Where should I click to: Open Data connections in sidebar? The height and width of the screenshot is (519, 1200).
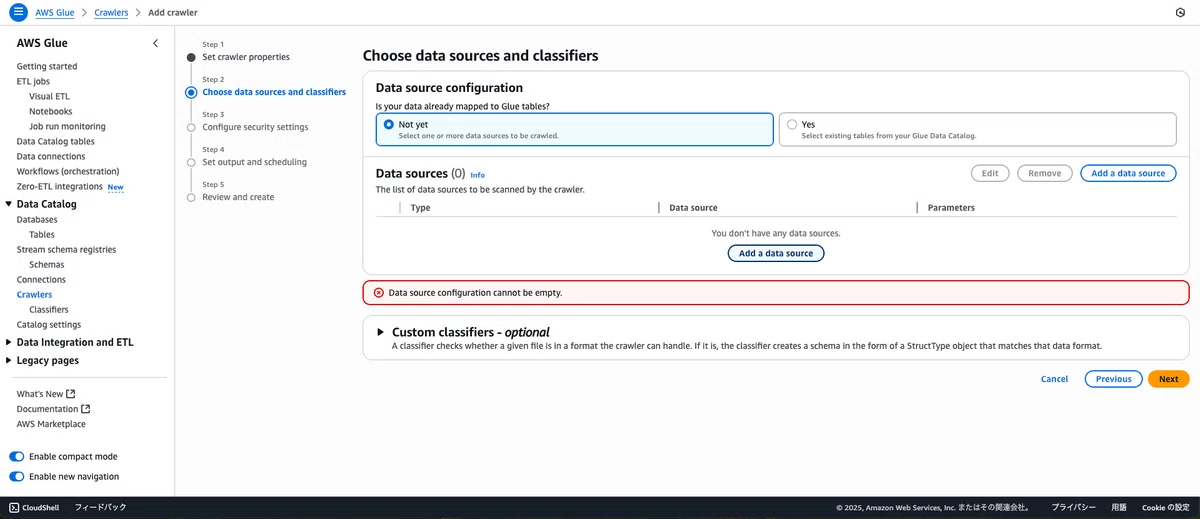[x=51, y=156]
